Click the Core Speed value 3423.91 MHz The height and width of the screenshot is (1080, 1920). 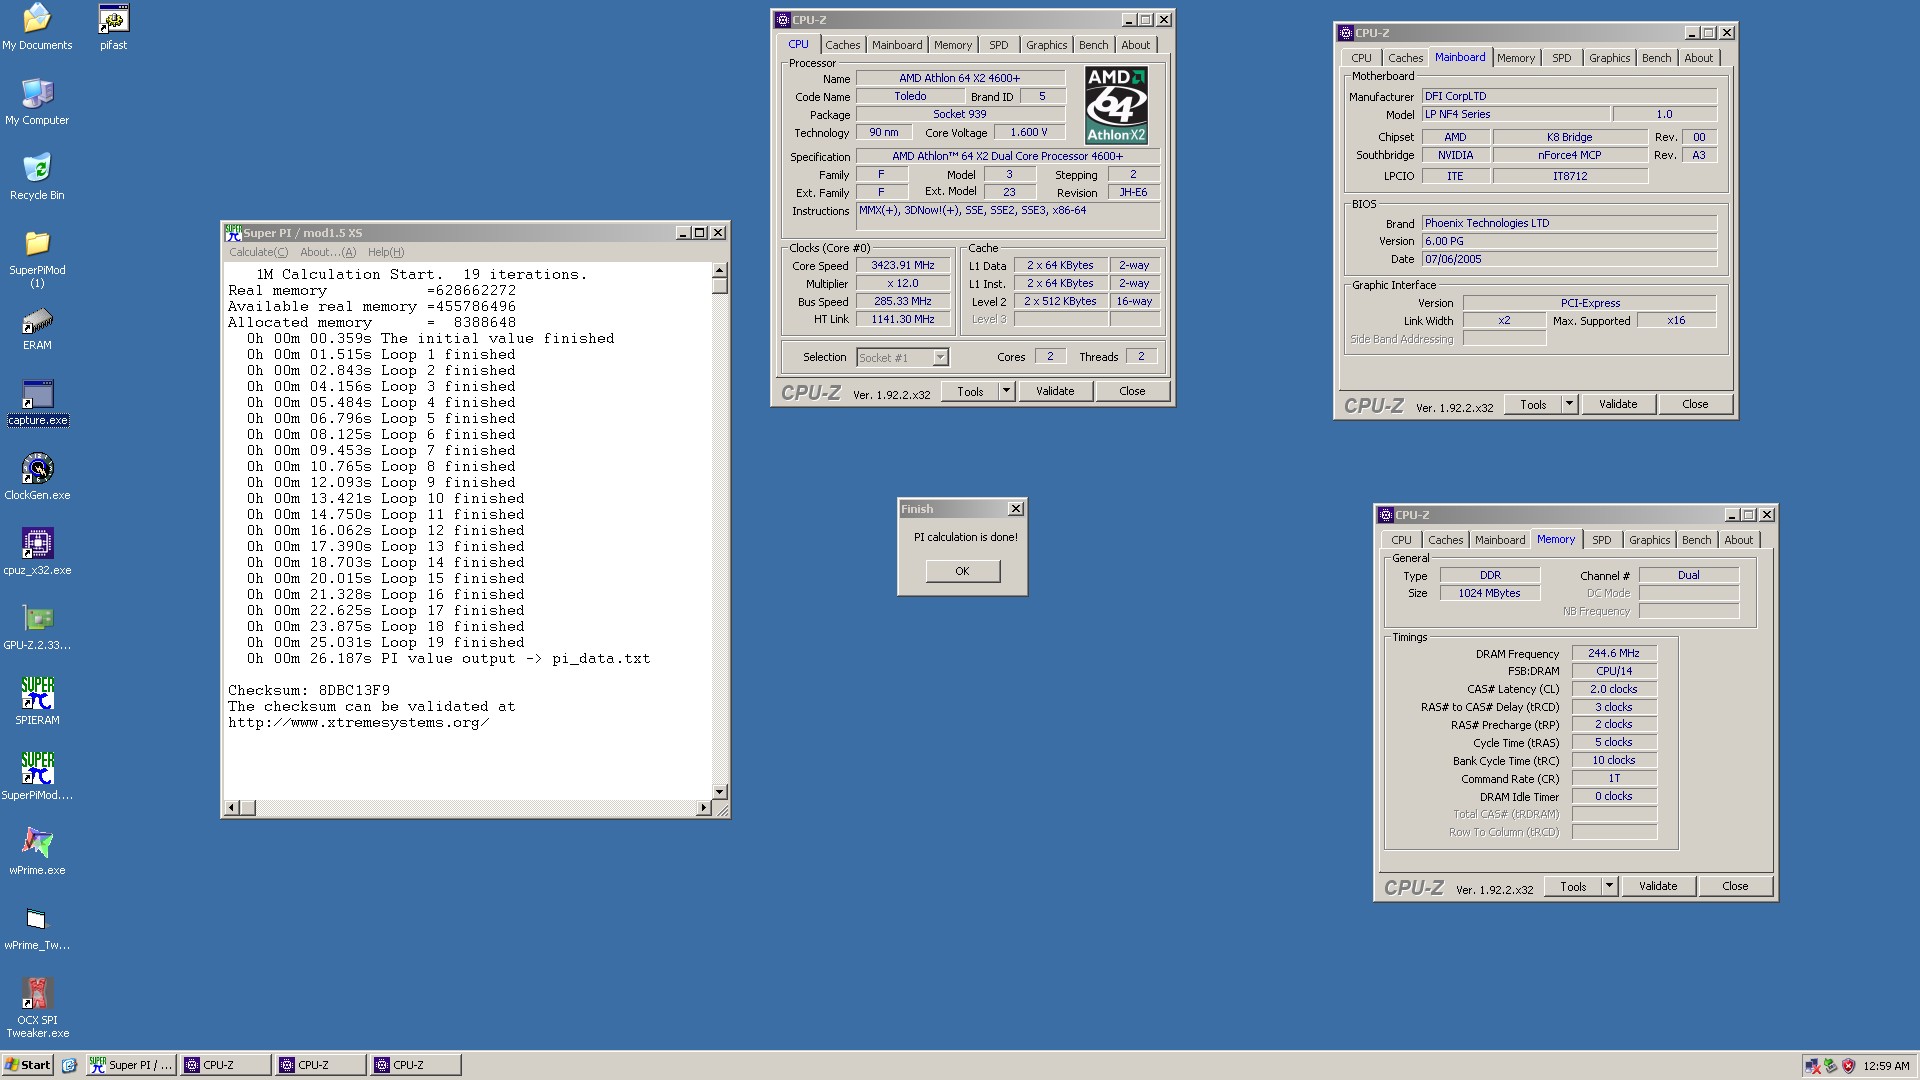[x=903, y=266]
